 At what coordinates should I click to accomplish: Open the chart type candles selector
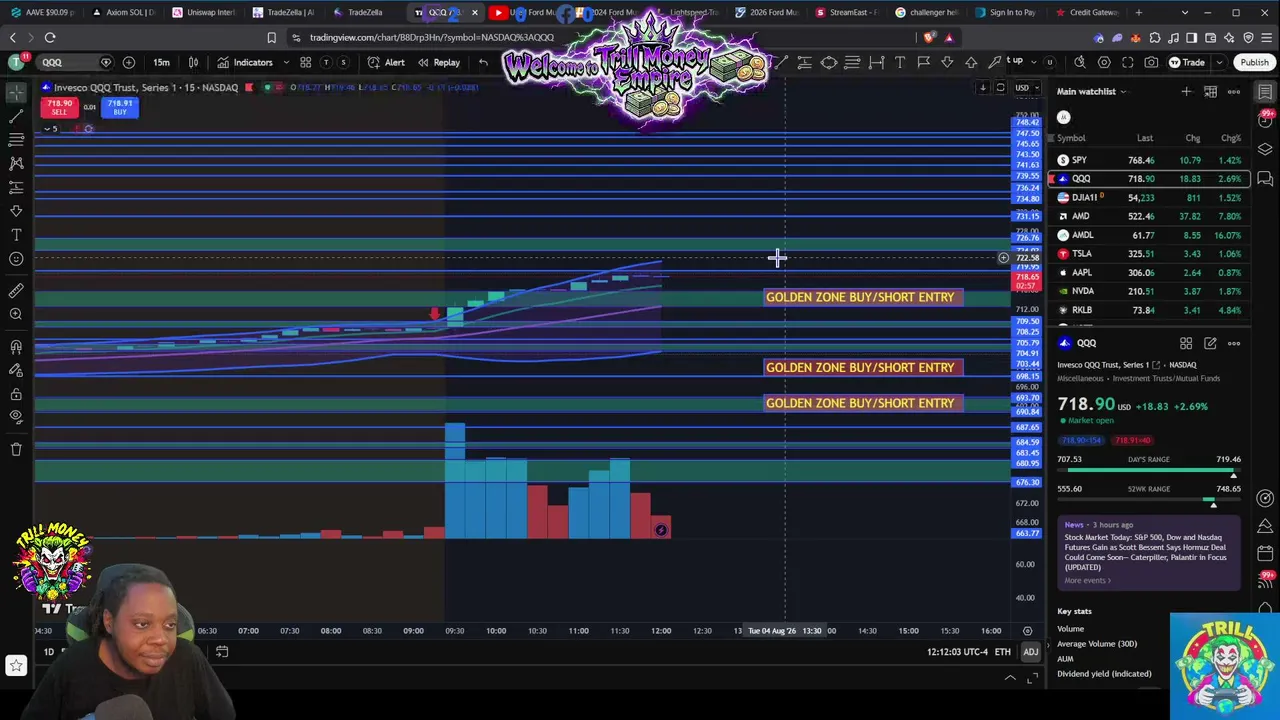pyautogui.click(x=193, y=62)
